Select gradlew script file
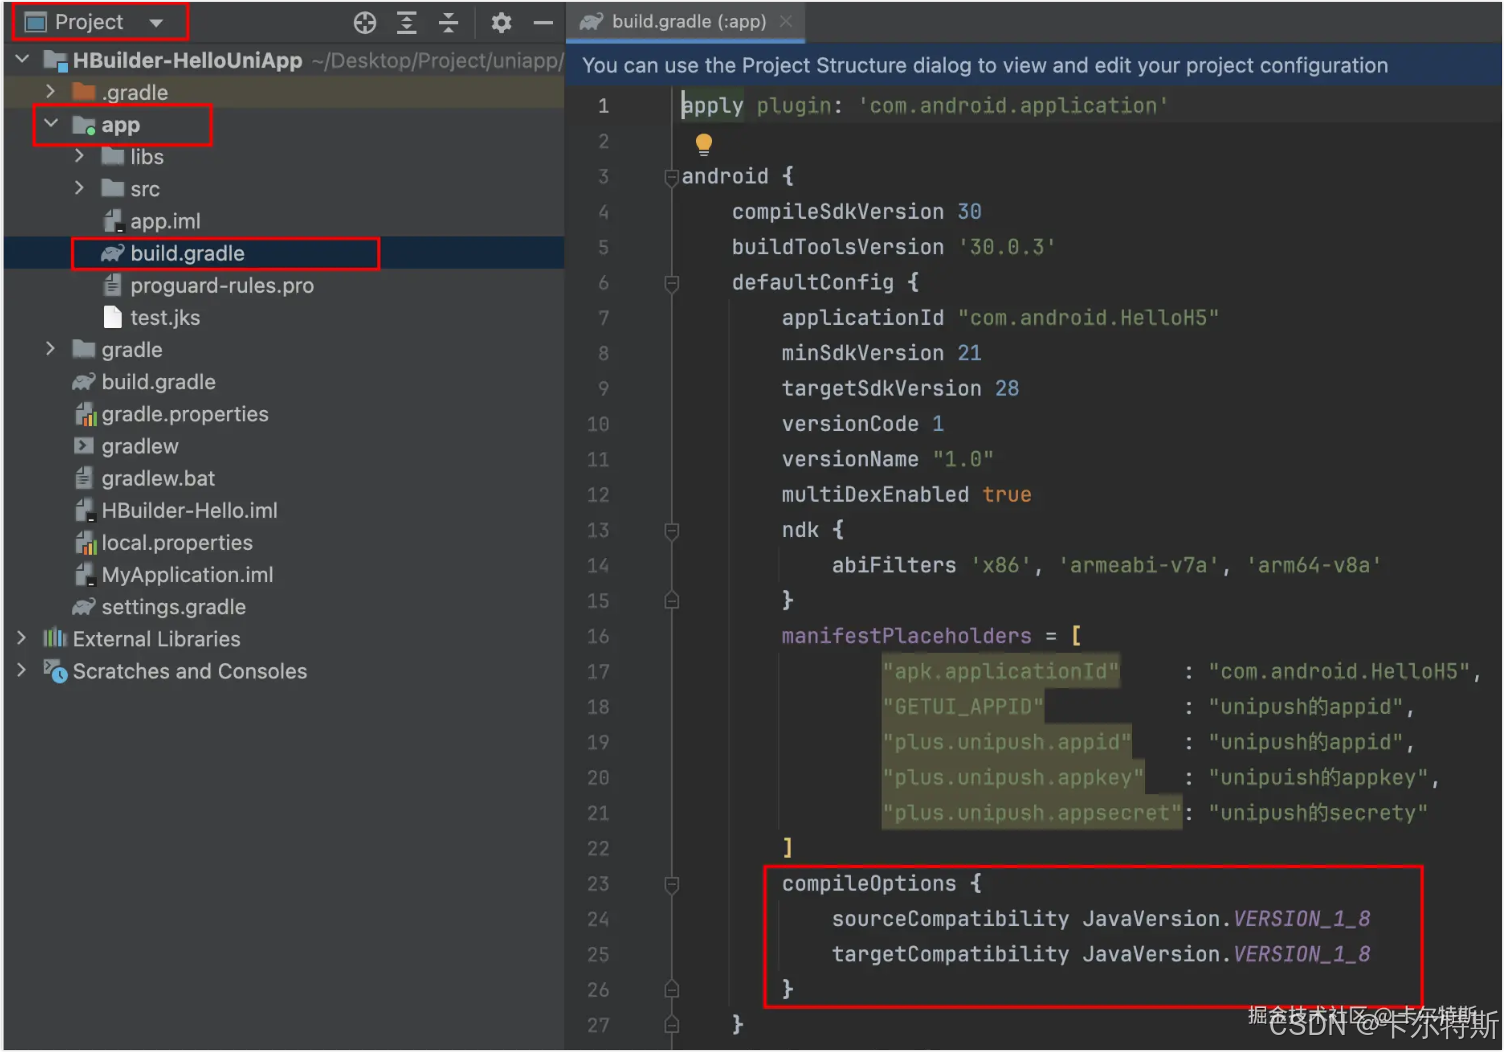This screenshot has height=1052, width=1504. pos(140,446)
